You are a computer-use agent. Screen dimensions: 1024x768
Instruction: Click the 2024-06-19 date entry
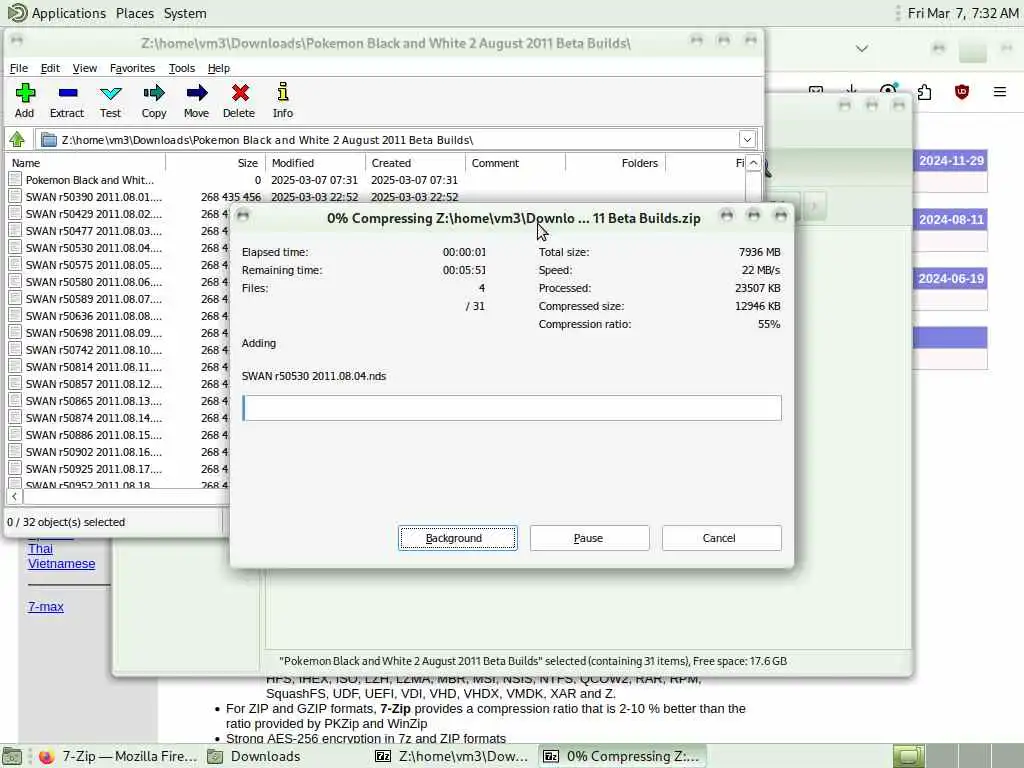[951, 278]
